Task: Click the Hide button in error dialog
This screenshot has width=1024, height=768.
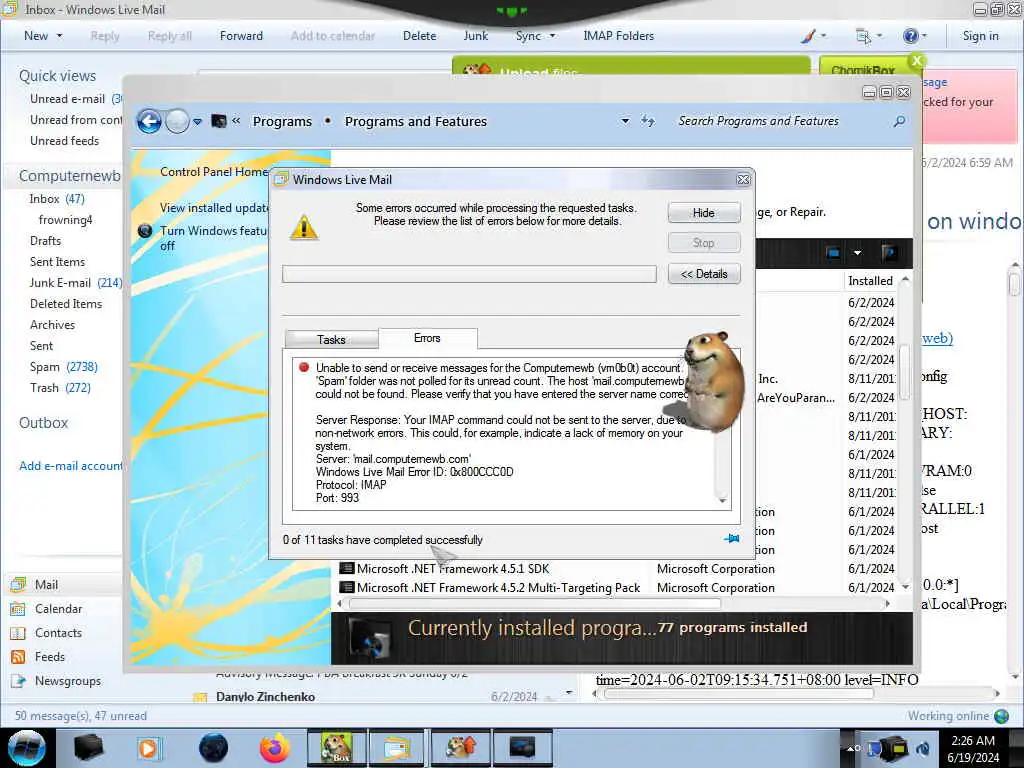Action: 703,213
